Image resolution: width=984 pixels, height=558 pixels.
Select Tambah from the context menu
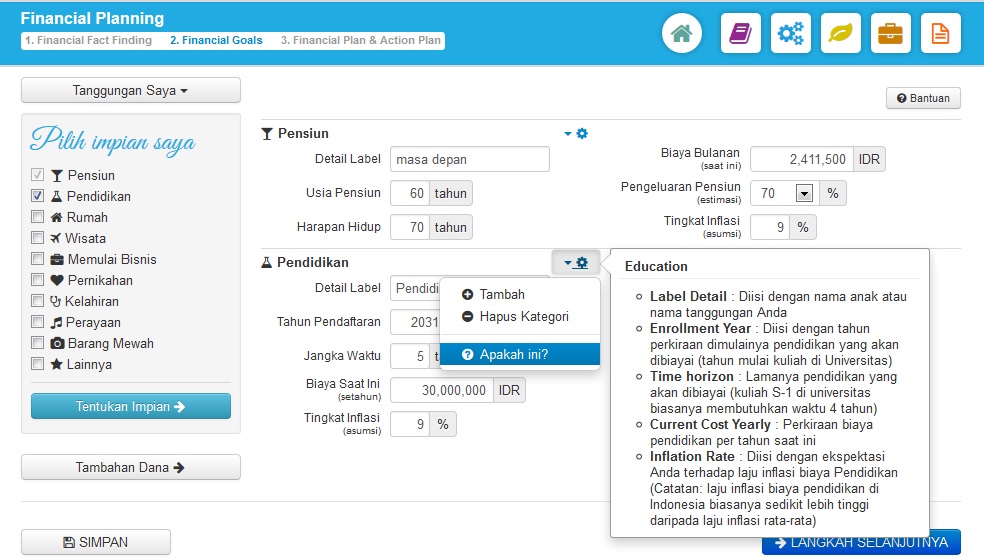pos(501,294)
